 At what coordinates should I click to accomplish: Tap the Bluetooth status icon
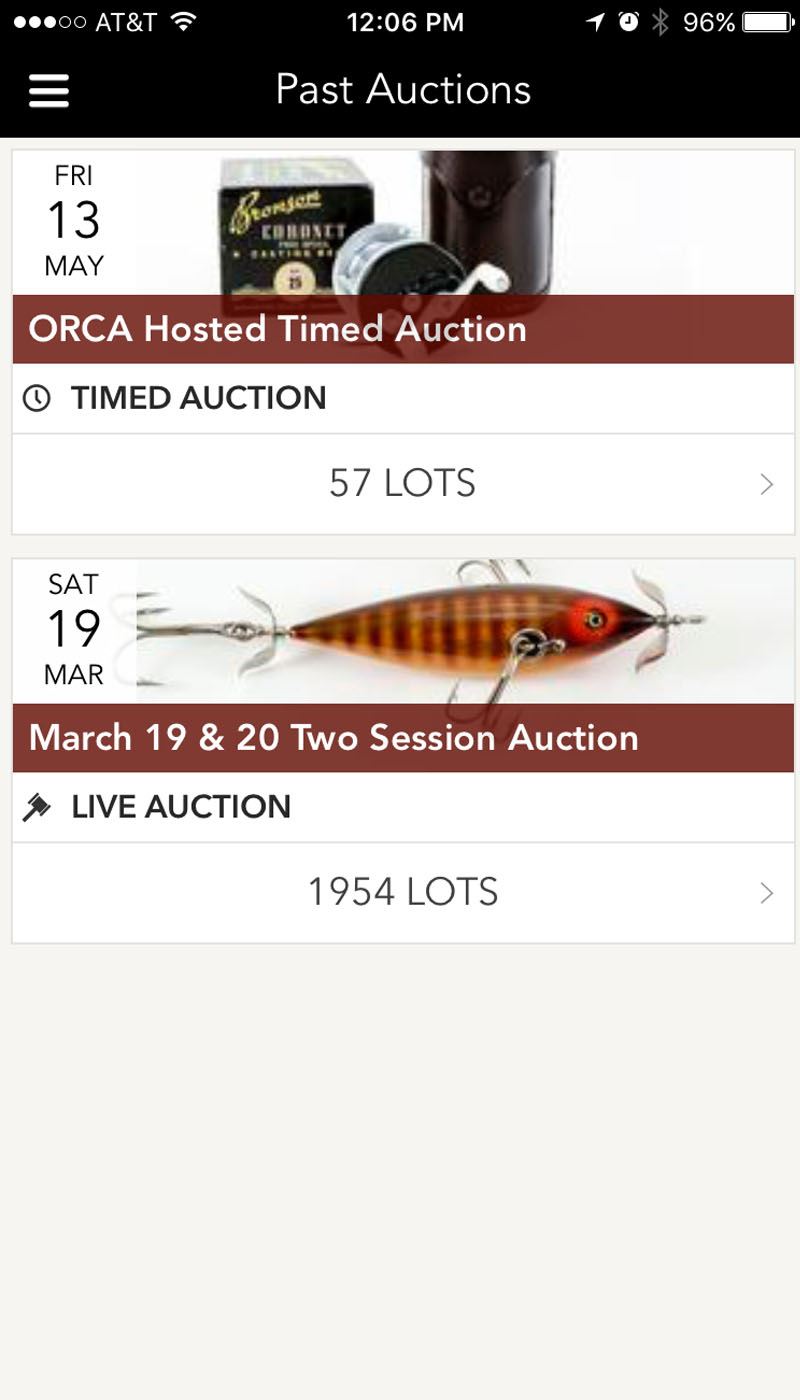point(660,22)
